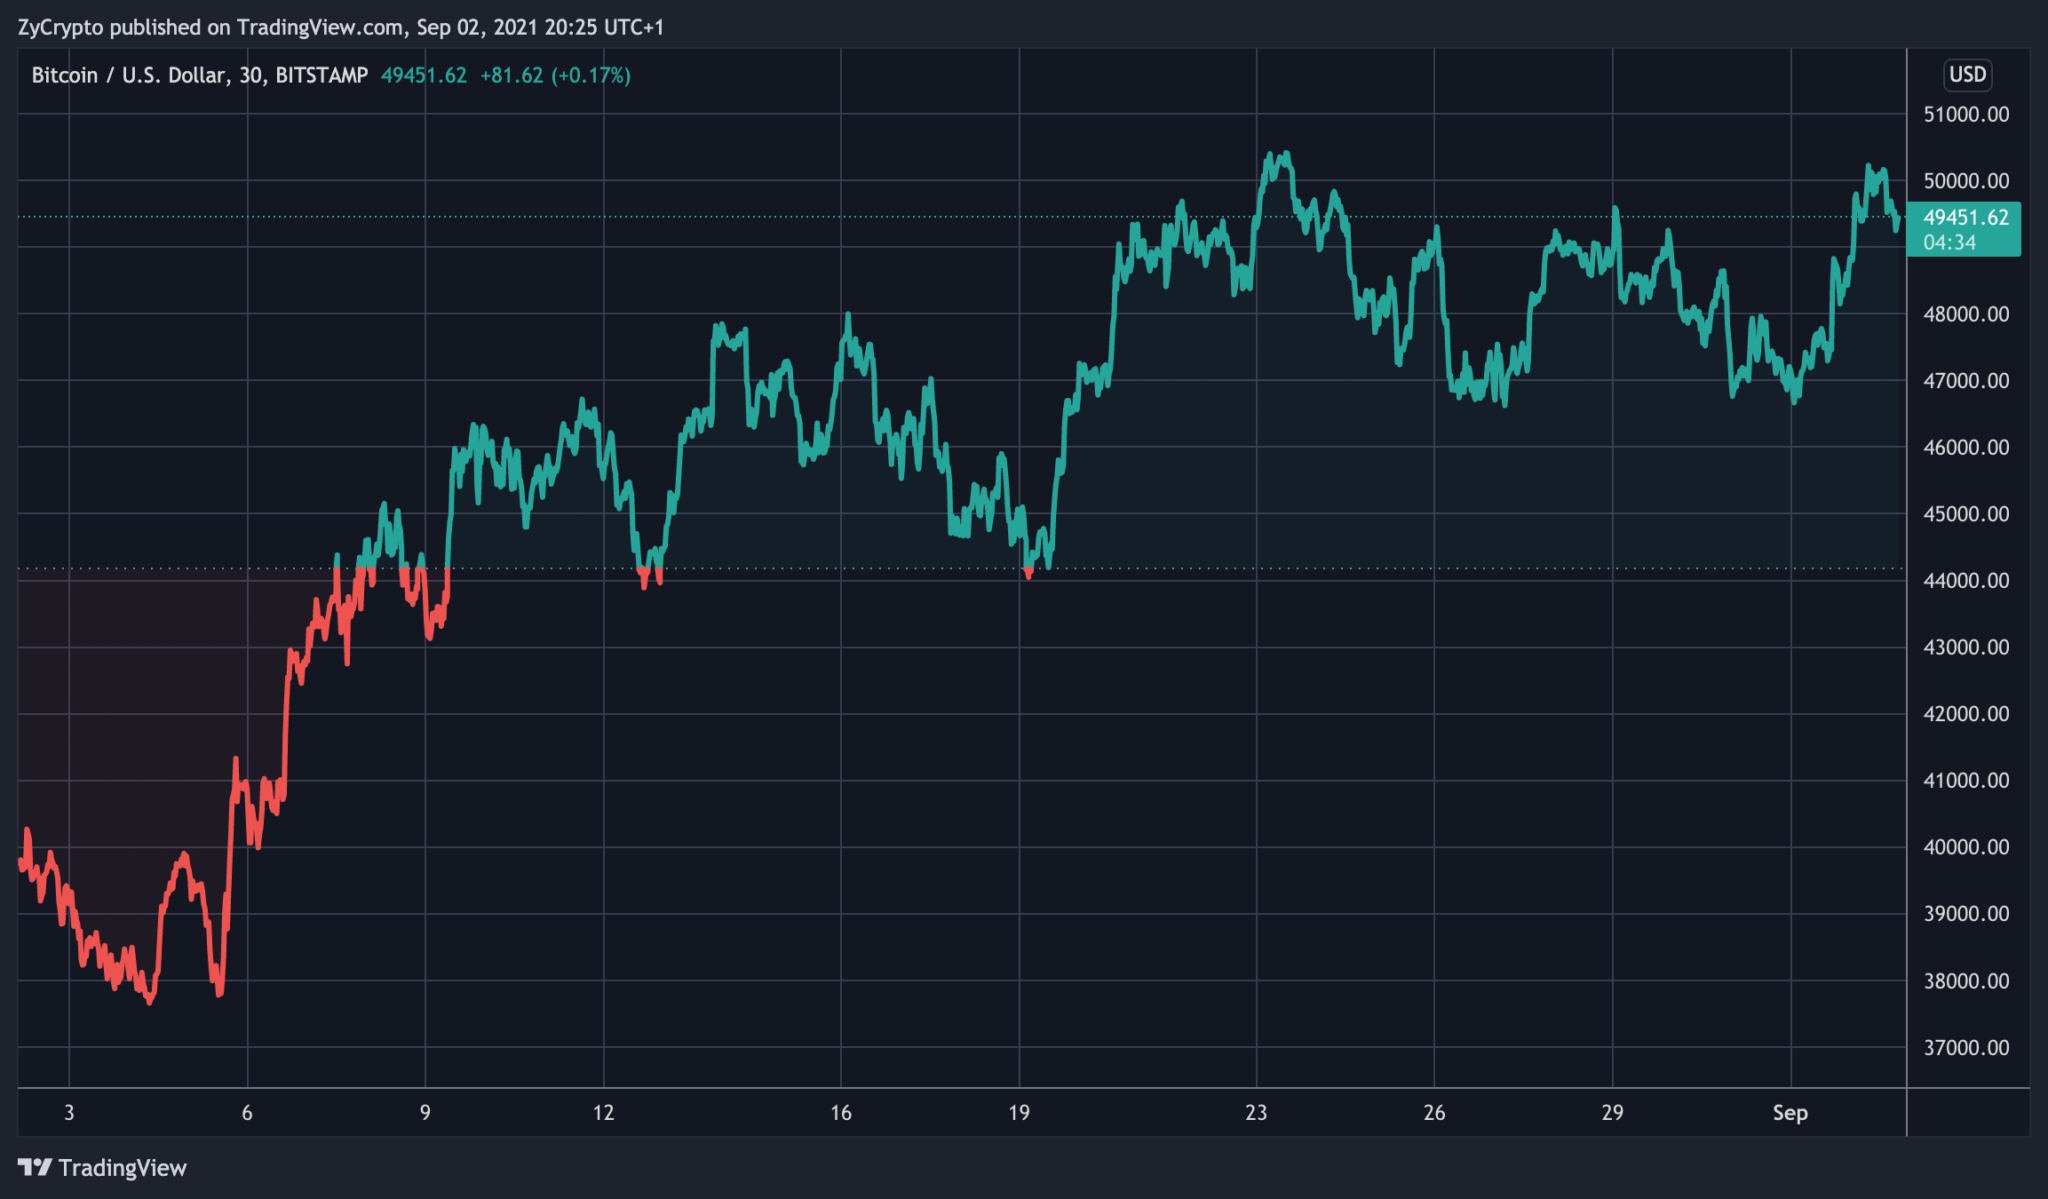Click the date label 3 on time axis
The height and width of the screenshot is (1199, 2048).
pyautogui.click(x=69, y=1112)
